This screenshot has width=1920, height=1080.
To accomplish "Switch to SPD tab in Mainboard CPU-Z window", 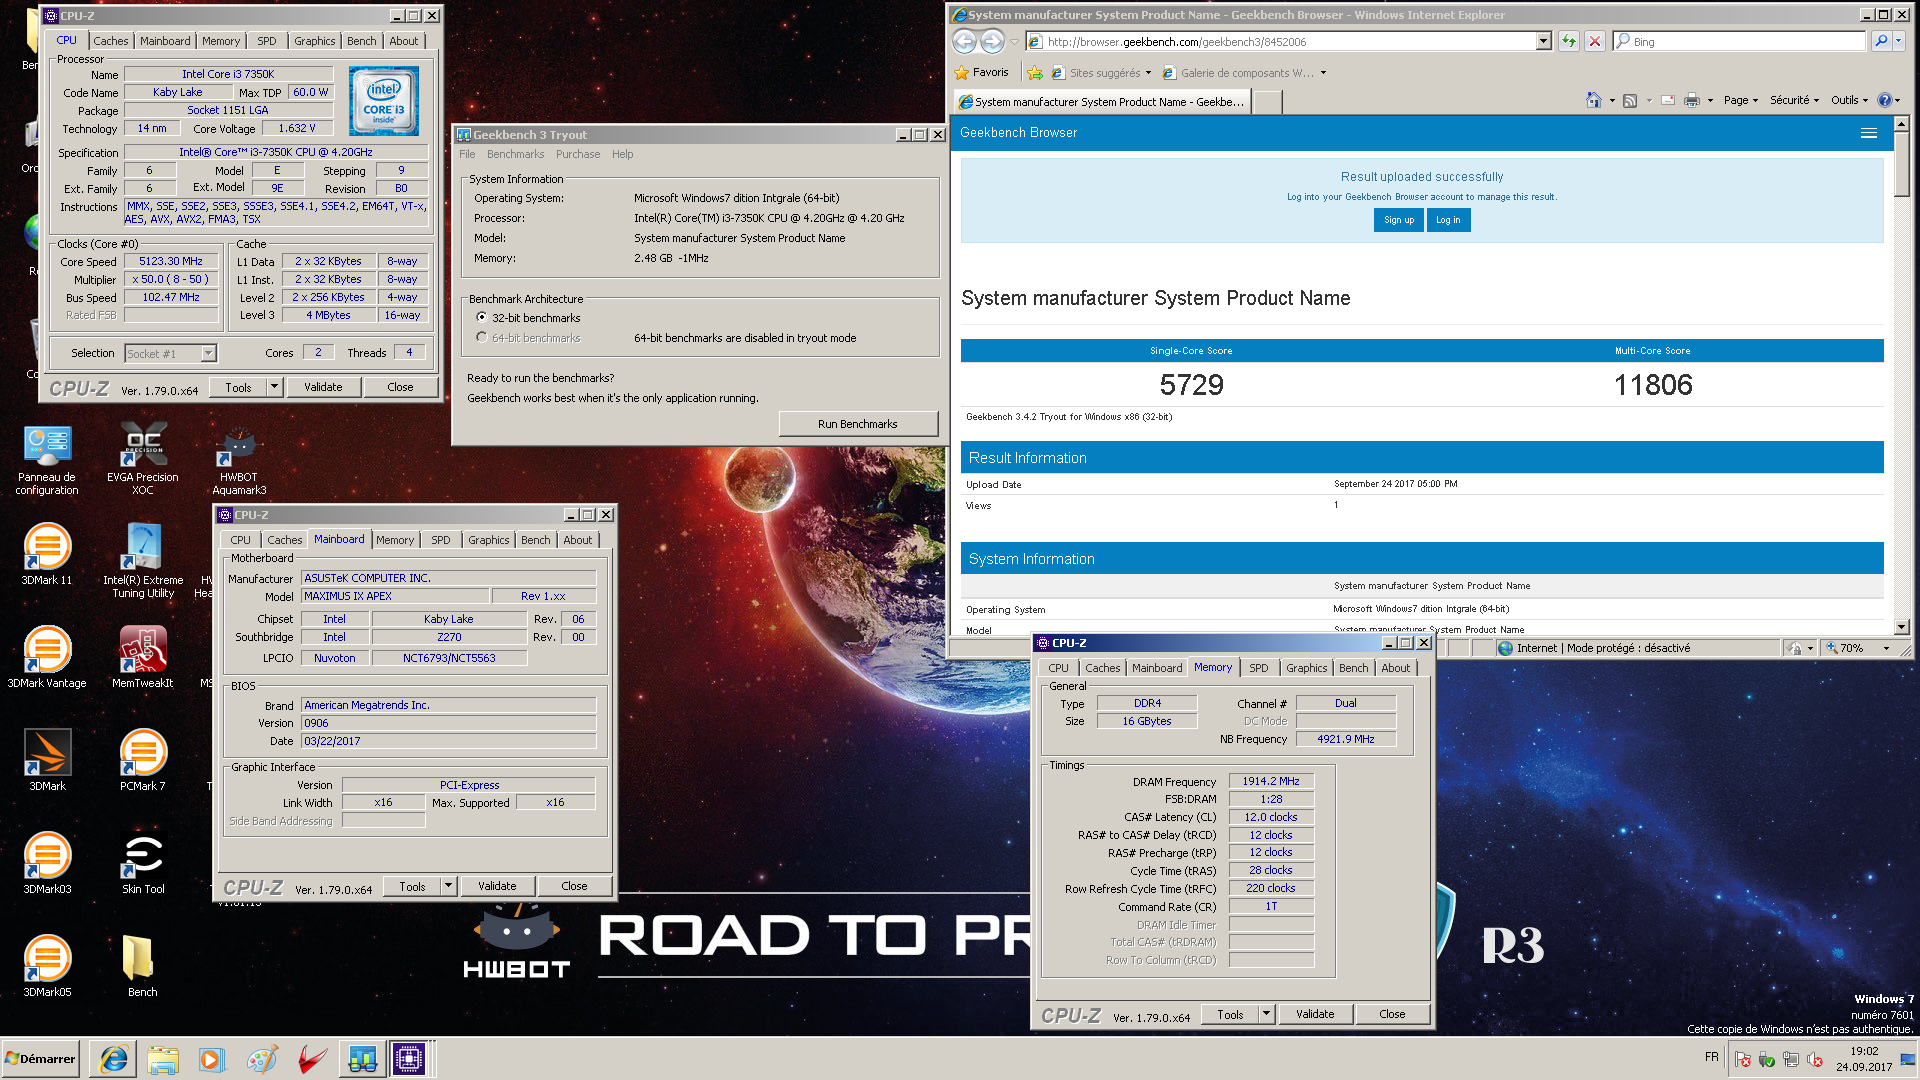I will pyautogui.click(x=441, y=540).
